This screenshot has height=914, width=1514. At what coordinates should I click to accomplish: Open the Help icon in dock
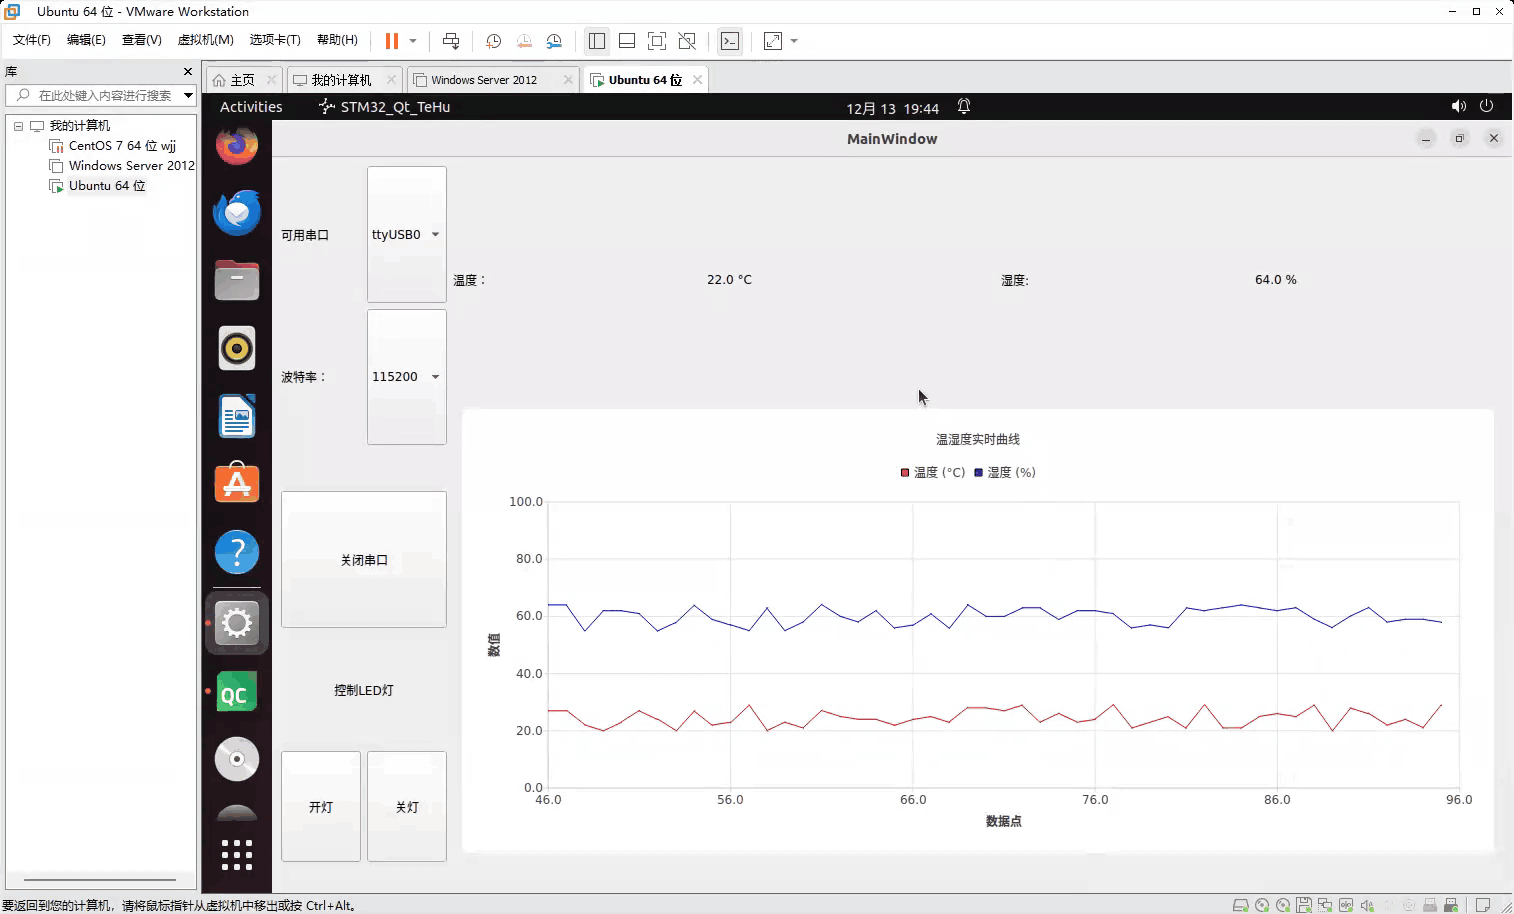point(237,552)
